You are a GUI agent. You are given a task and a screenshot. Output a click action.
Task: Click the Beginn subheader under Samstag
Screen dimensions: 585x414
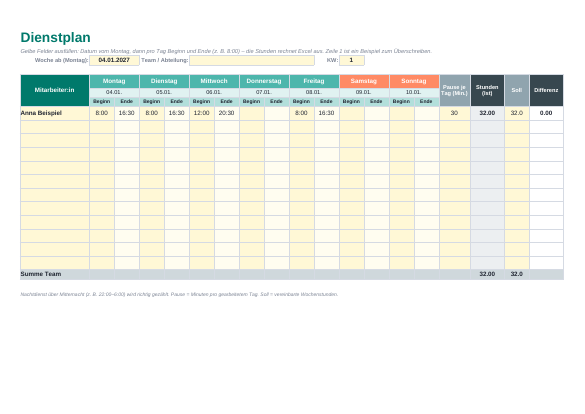[352, 101]
